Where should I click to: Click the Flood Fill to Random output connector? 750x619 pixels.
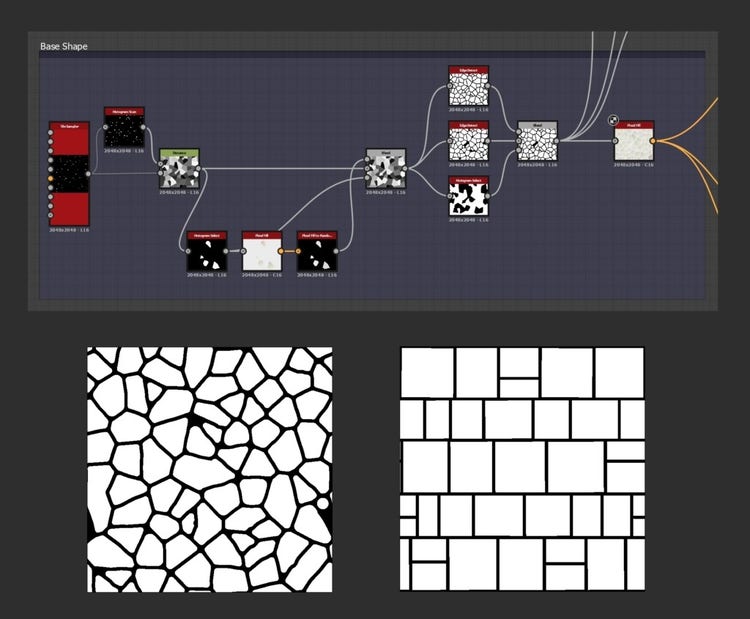(x=336, y=251)
